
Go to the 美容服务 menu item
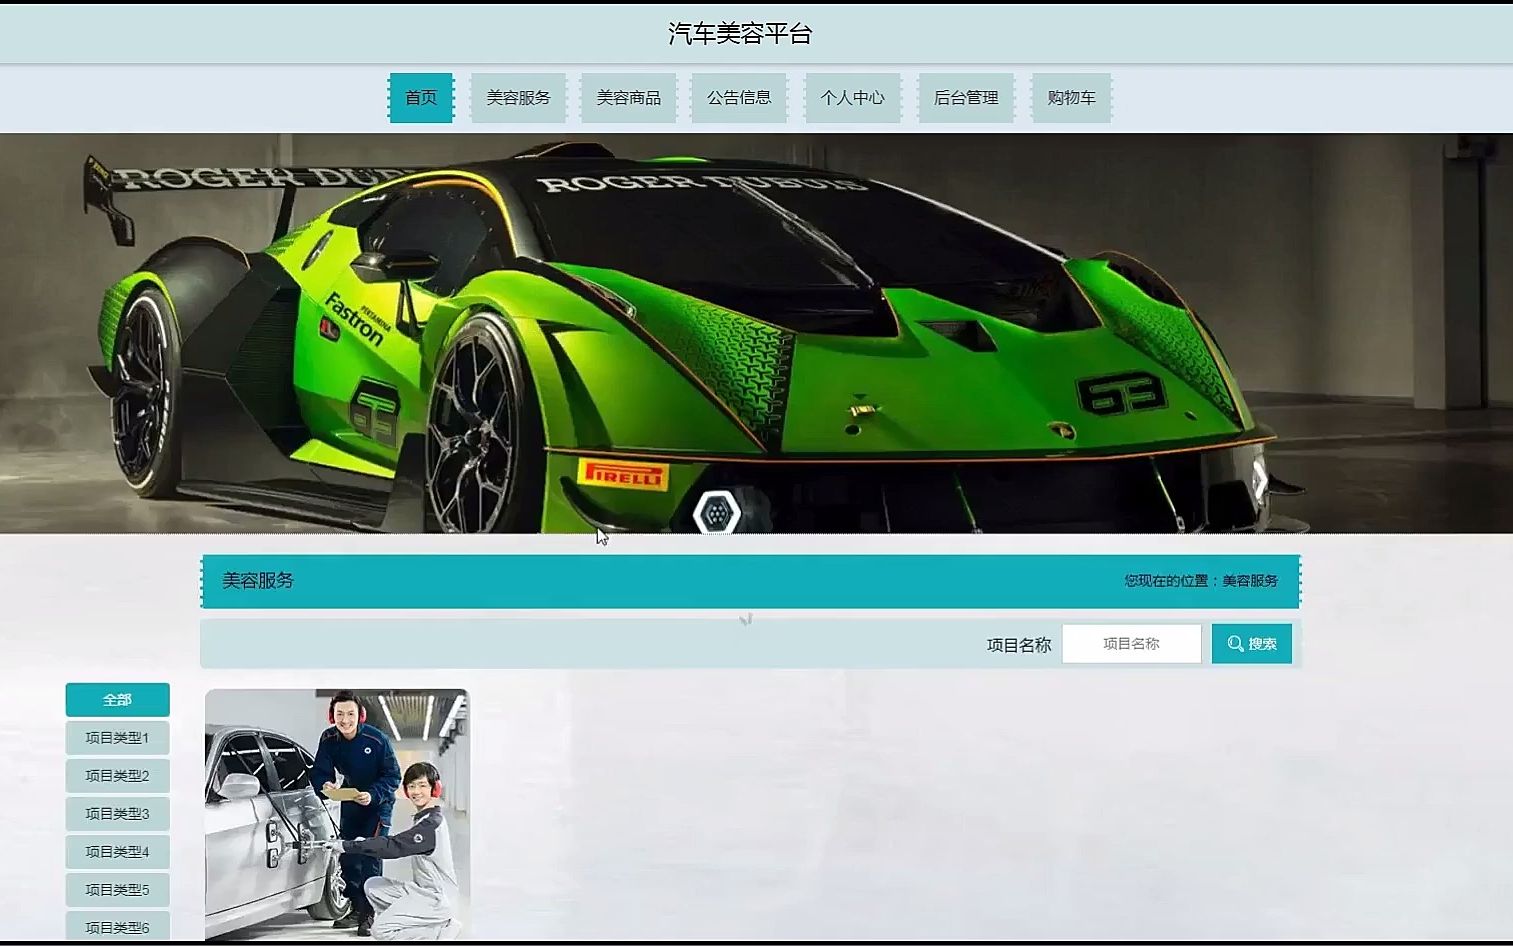pyautogui.click(x=518, y=98)
